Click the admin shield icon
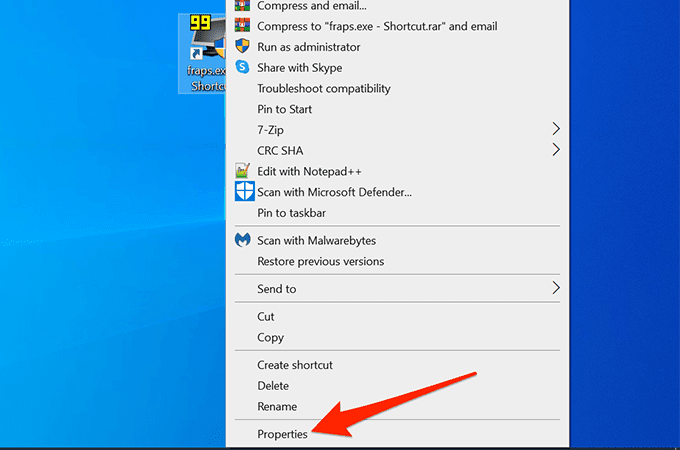The height and width of the screenshot is (450, 680). (242, 46)
